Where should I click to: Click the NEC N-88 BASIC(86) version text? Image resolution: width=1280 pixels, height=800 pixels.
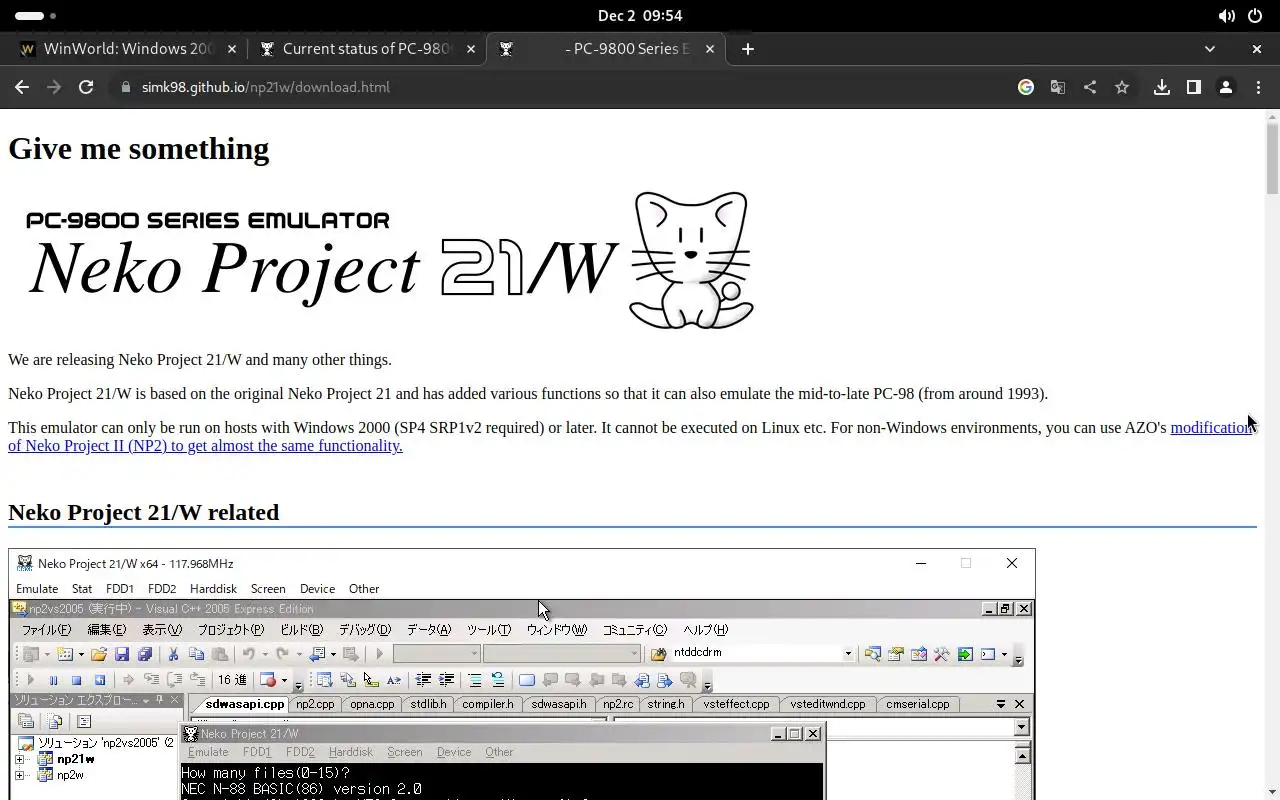coord(301,789)
